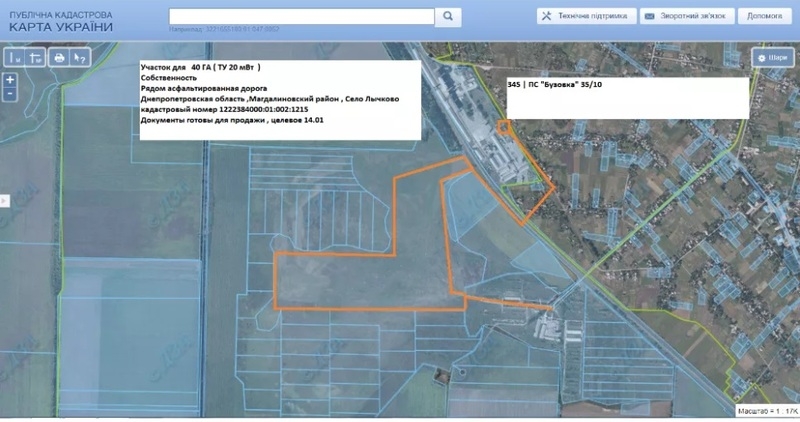Click the Допомога help button
The width and height of the screenshot is (800, 422).
(765, 16)
